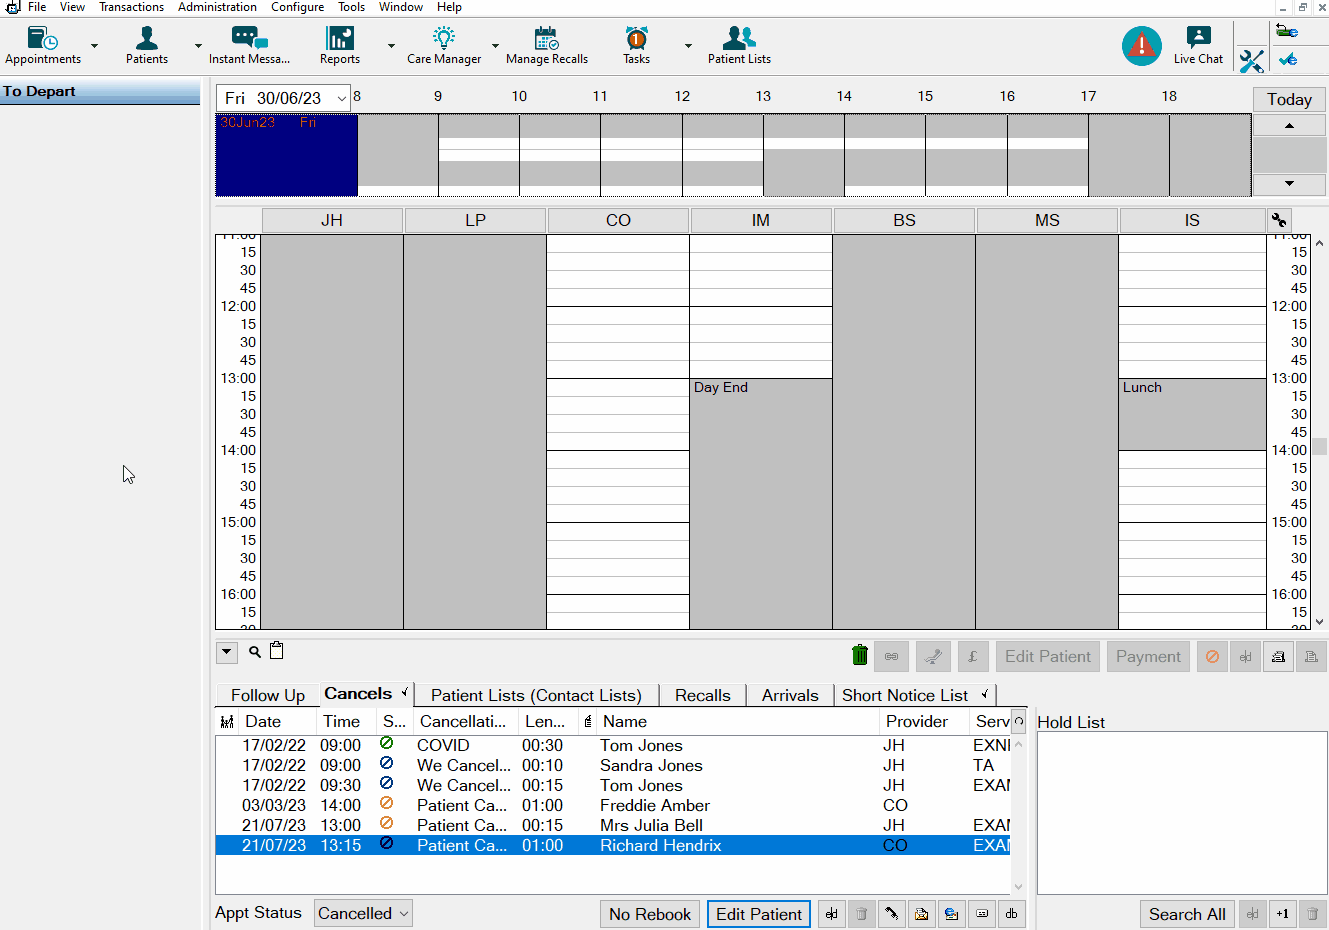Click the Search All button
The image size is (1329, 930).
click(x=1187, y=914)
